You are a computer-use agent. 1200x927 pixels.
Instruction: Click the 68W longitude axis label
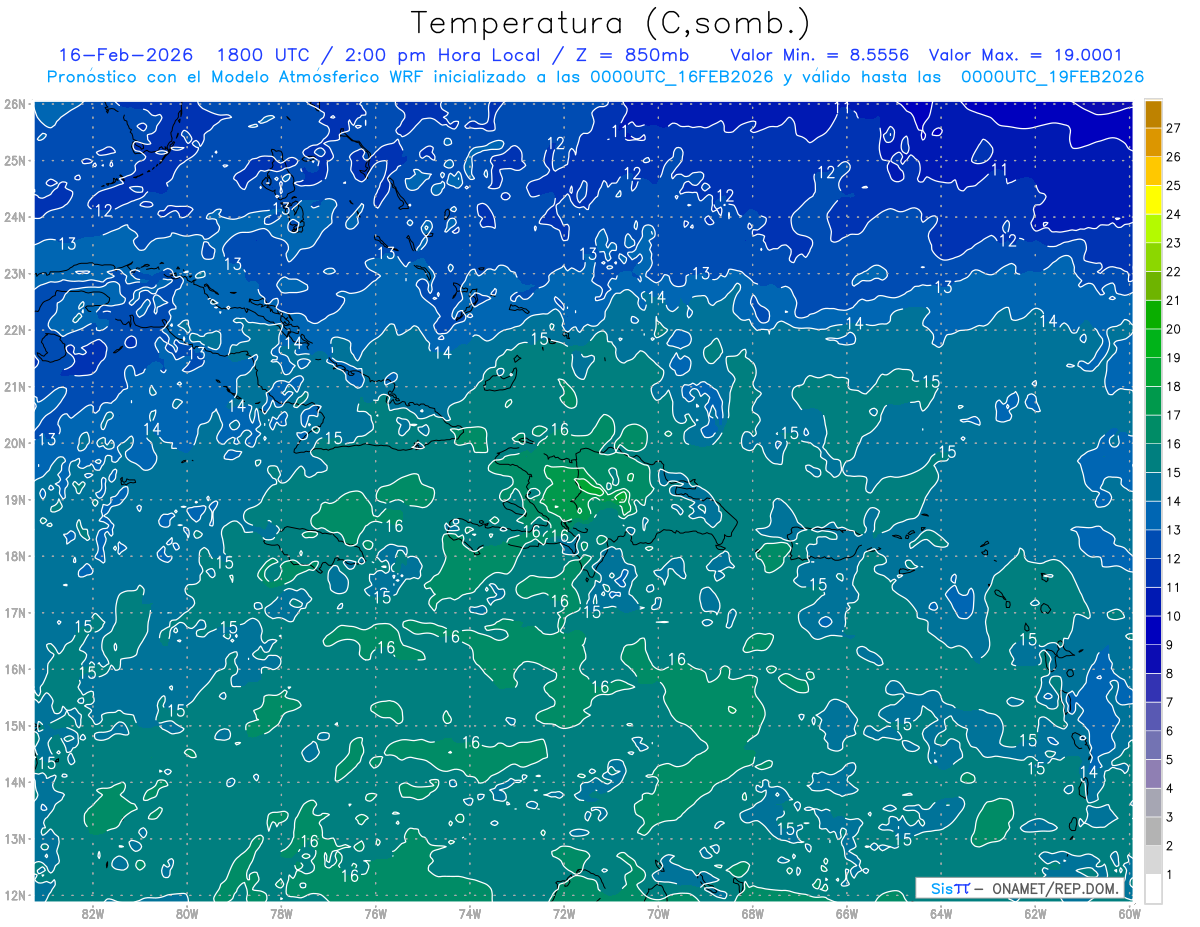point(752,913)
